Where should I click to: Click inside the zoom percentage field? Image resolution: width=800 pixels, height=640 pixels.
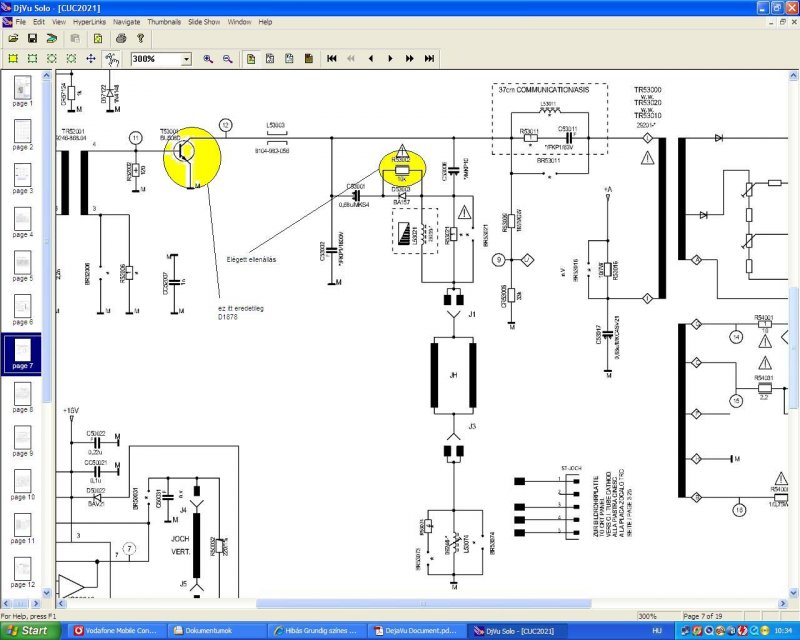[x=156, y=59]
